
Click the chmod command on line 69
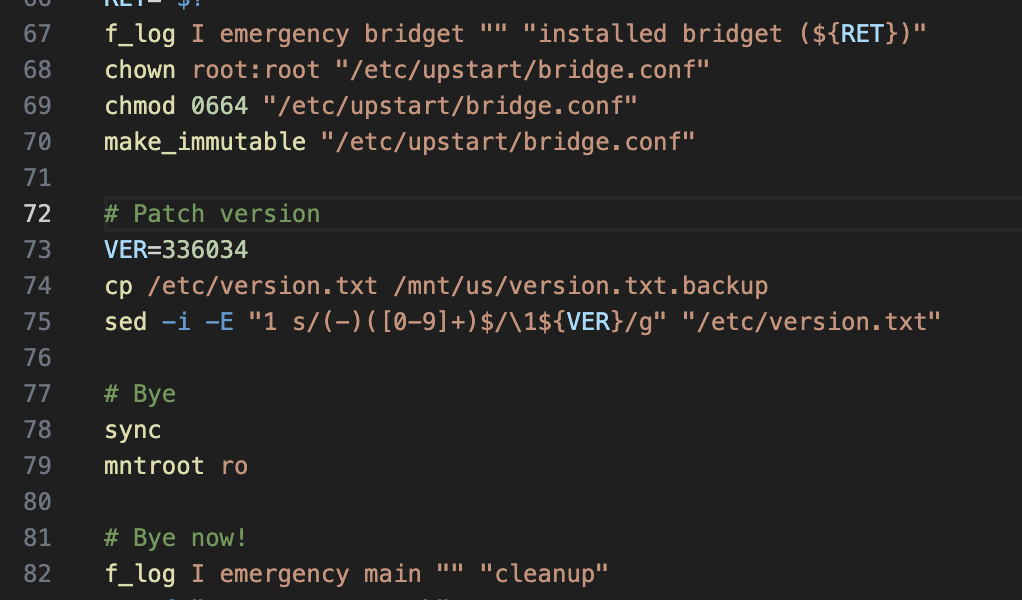pos(140,106)
